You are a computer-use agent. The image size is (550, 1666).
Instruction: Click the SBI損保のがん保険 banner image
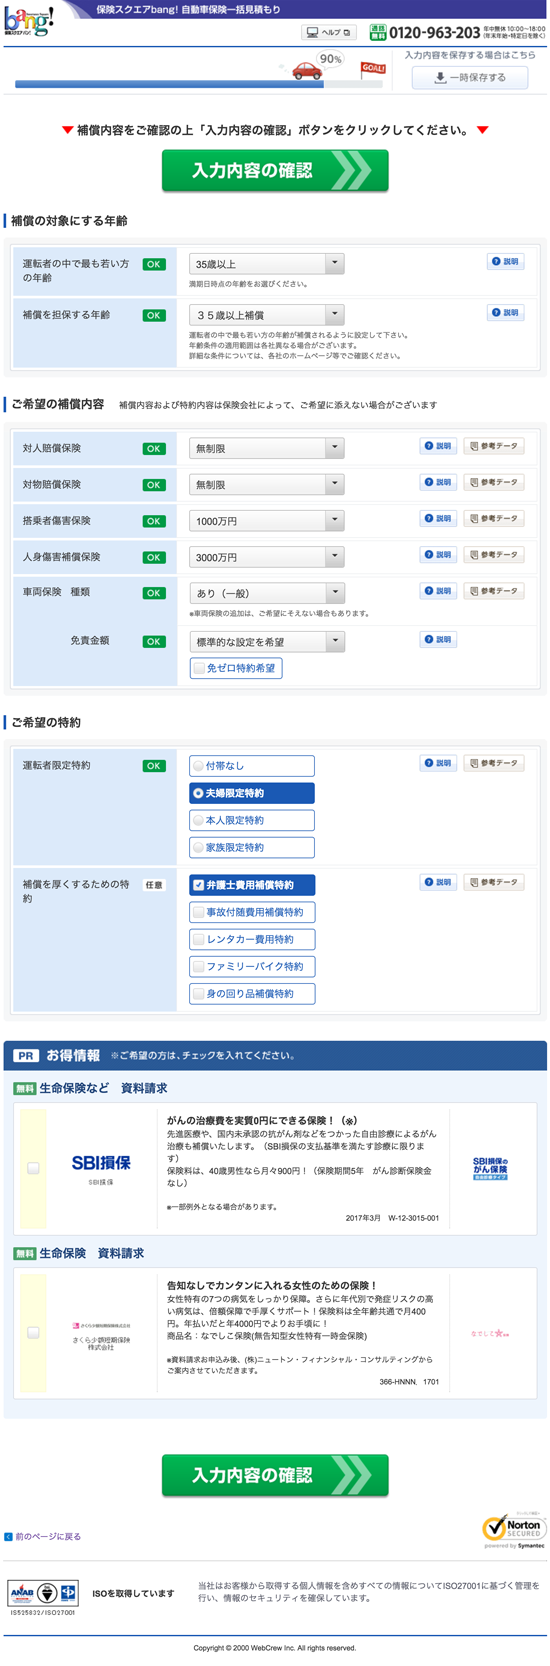click(x=490, y=1167)
